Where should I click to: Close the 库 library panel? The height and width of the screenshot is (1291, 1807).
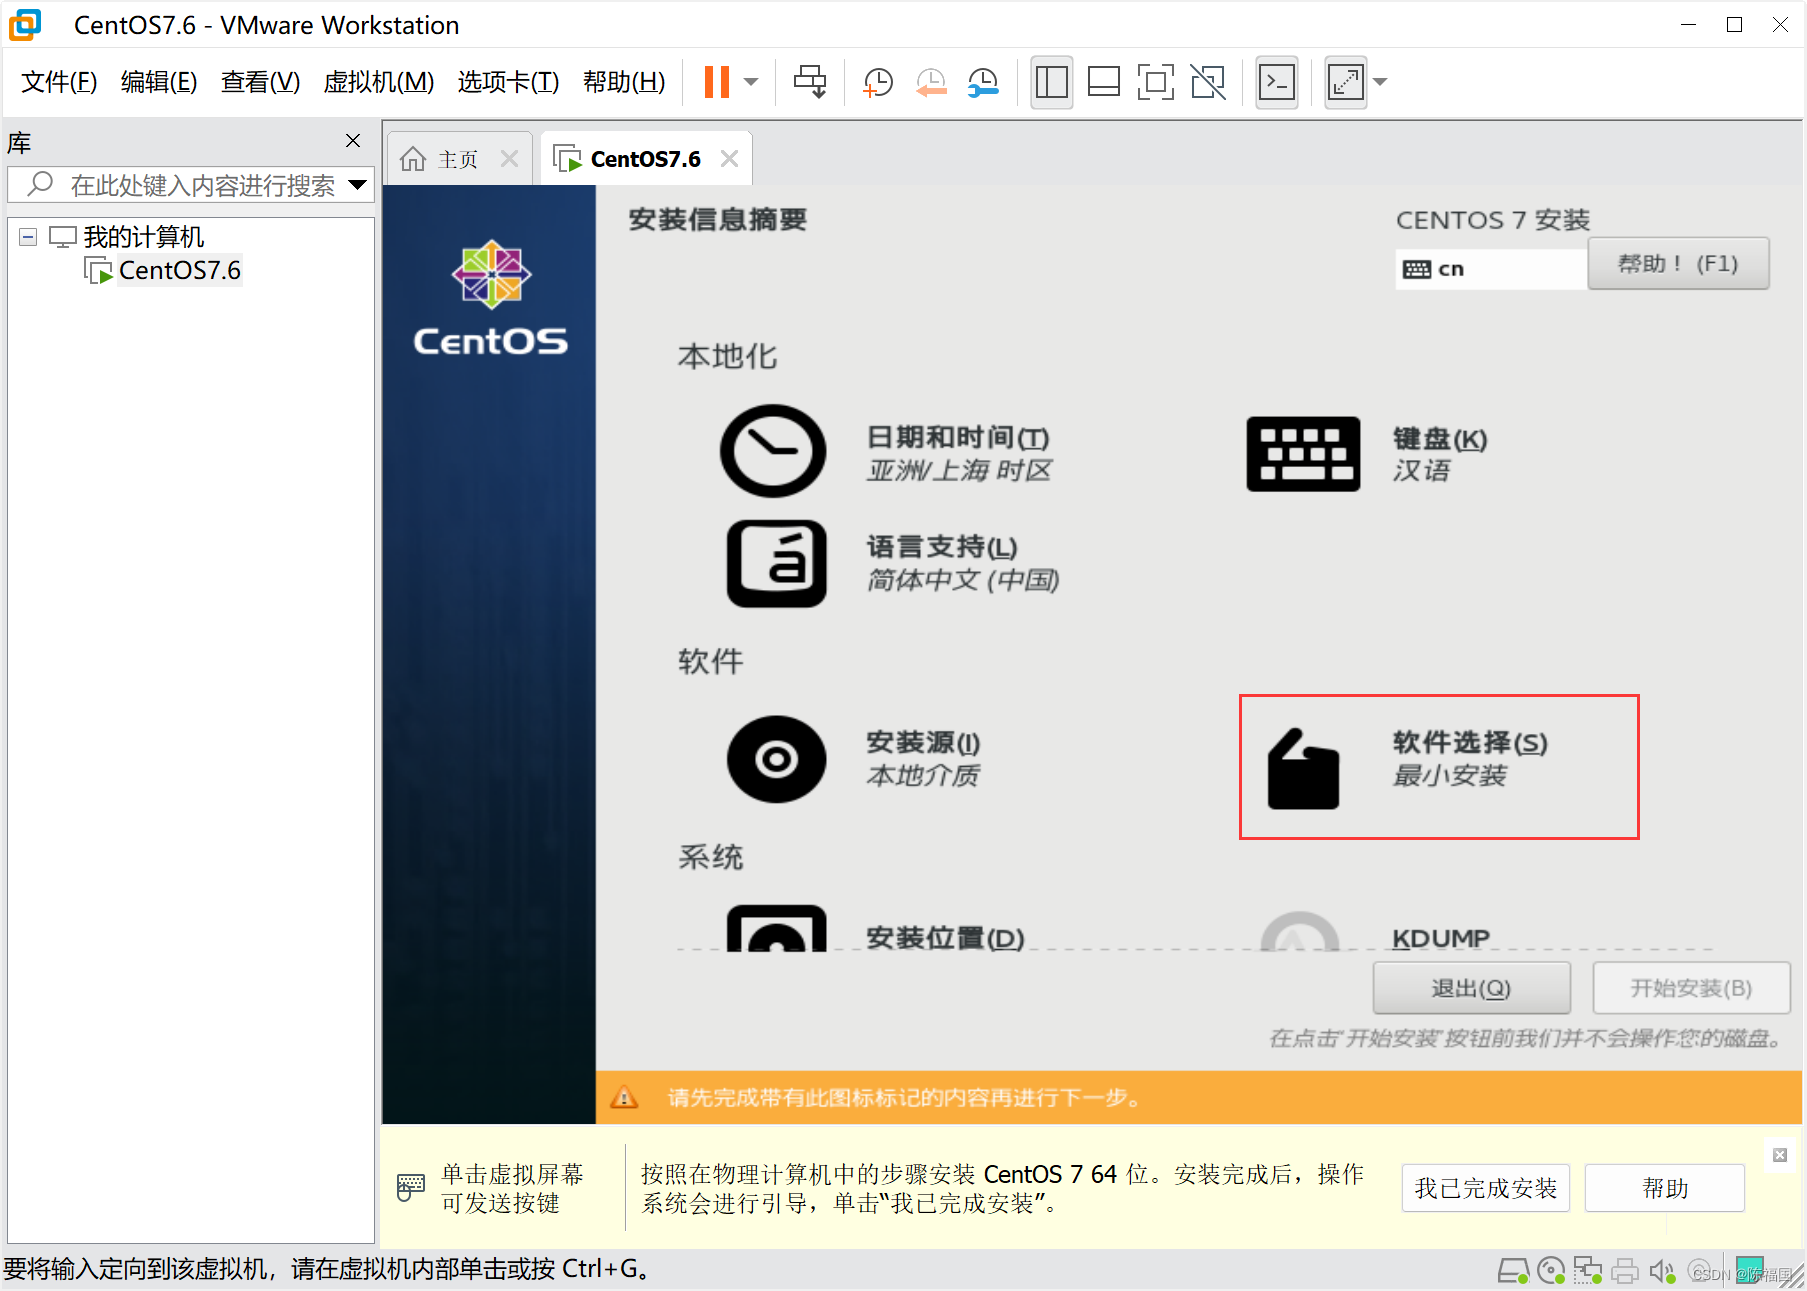click(x=353, y=141)
